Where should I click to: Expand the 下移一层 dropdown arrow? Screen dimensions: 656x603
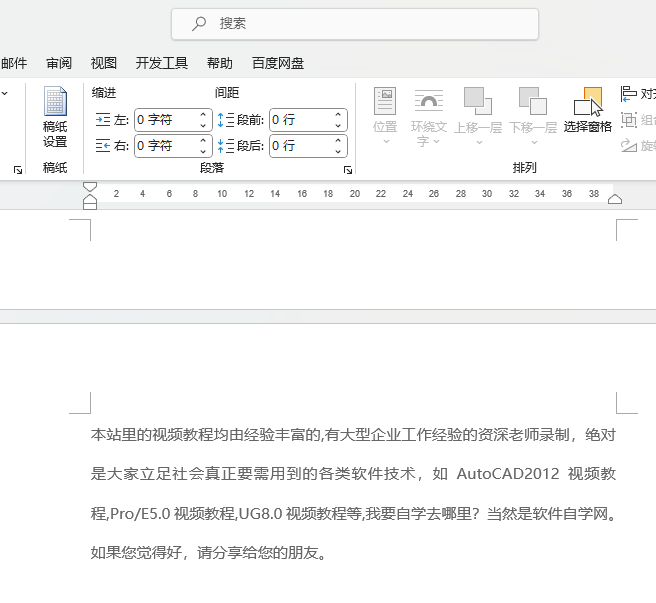[534, 143]
